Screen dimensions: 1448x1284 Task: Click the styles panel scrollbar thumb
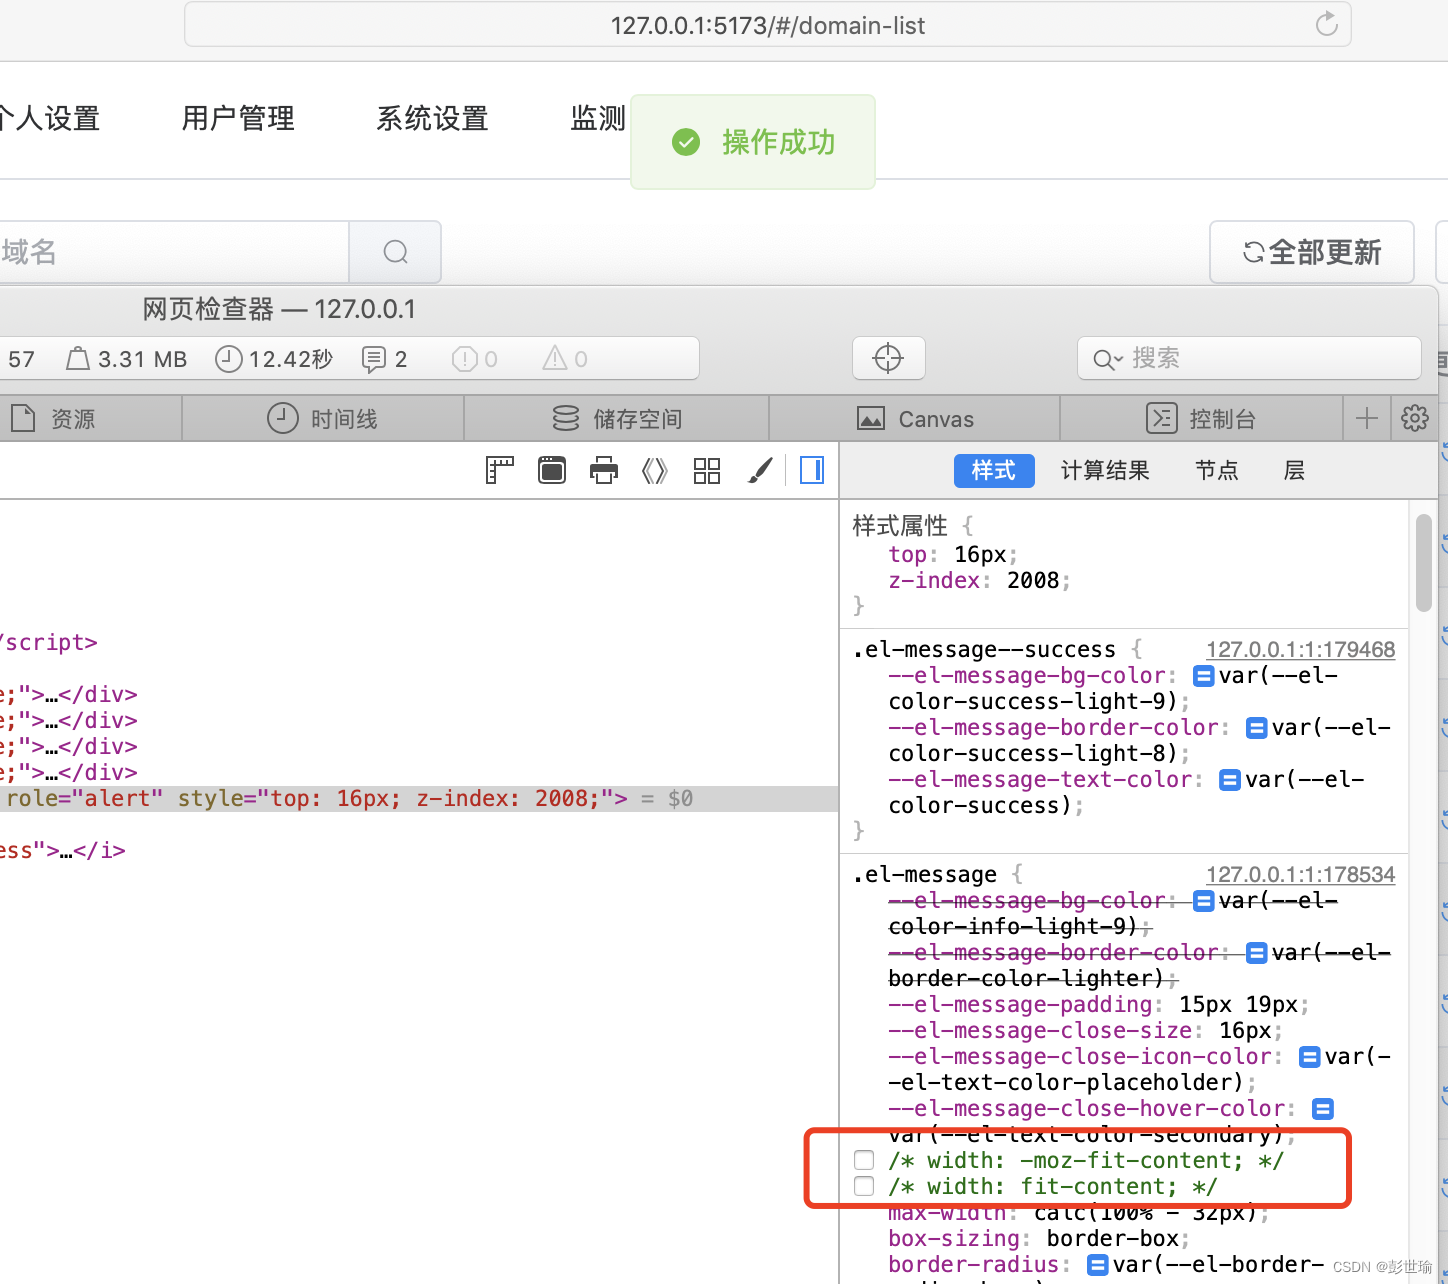[1424, 562]
